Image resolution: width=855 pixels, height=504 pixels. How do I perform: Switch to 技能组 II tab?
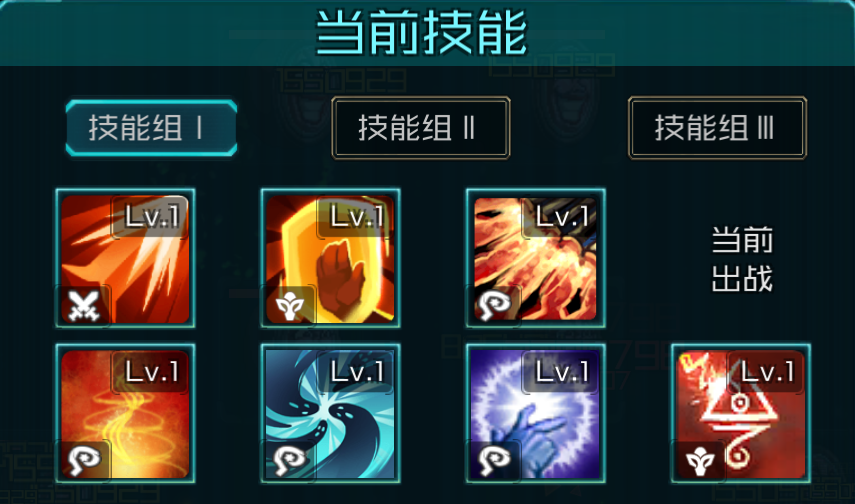[x=420, y=128]
